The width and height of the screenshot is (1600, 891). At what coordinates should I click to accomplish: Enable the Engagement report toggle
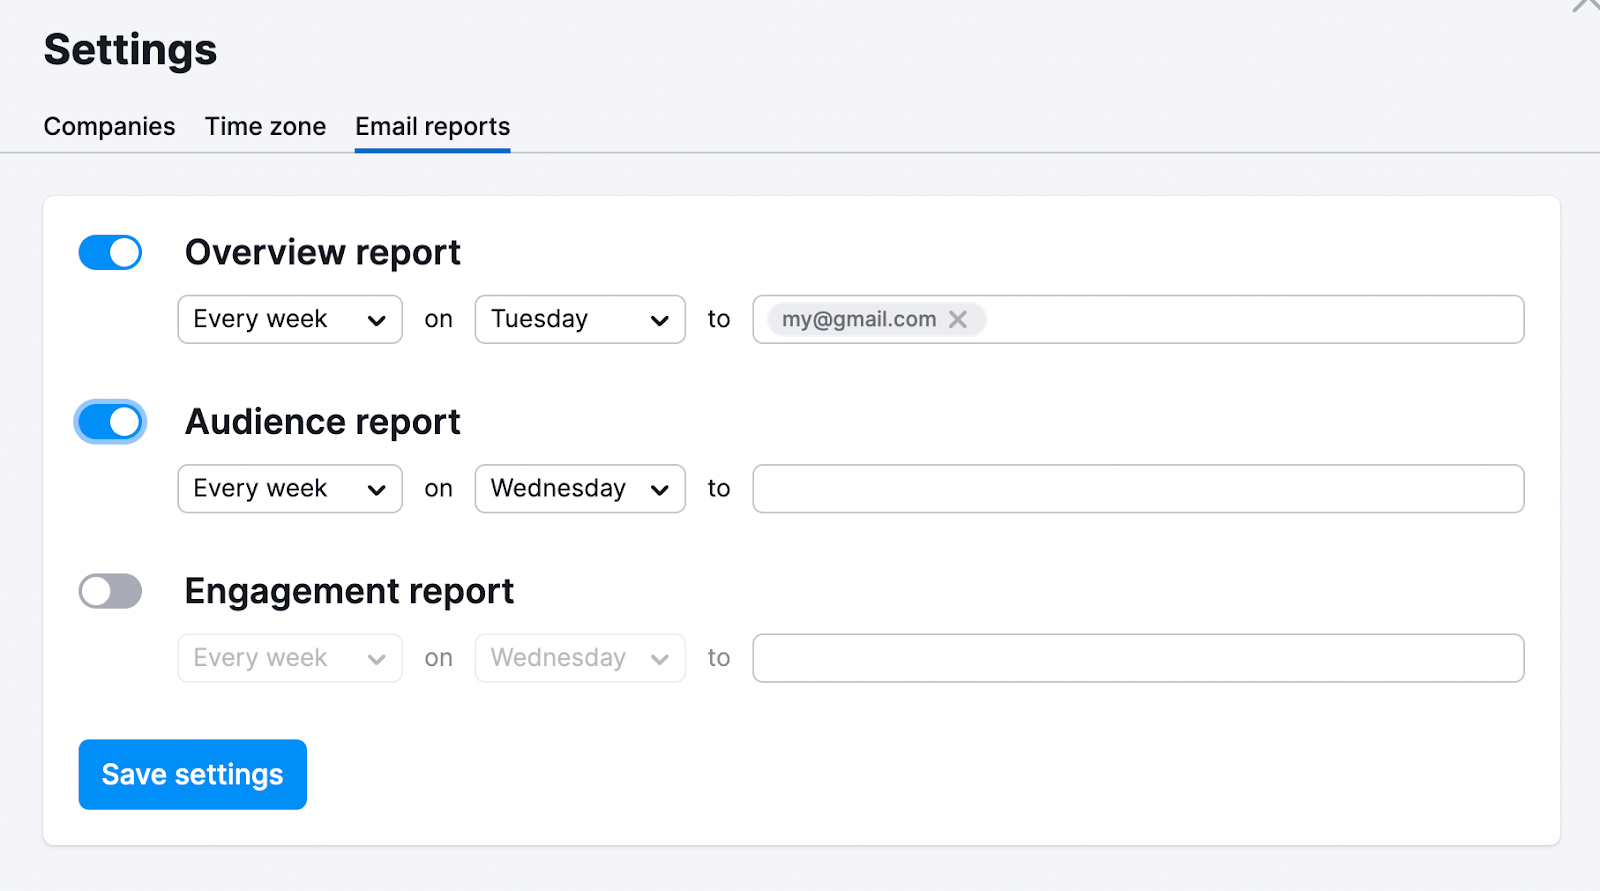110,592
